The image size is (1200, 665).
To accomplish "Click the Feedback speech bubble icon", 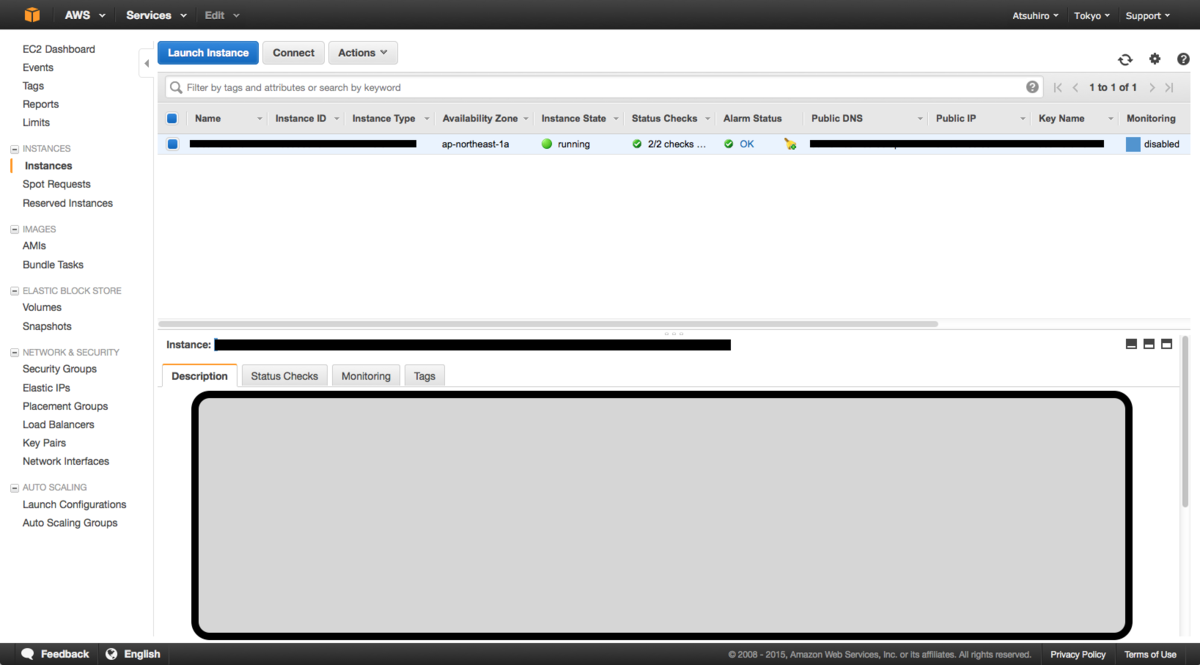I will (x=28, y=654).
